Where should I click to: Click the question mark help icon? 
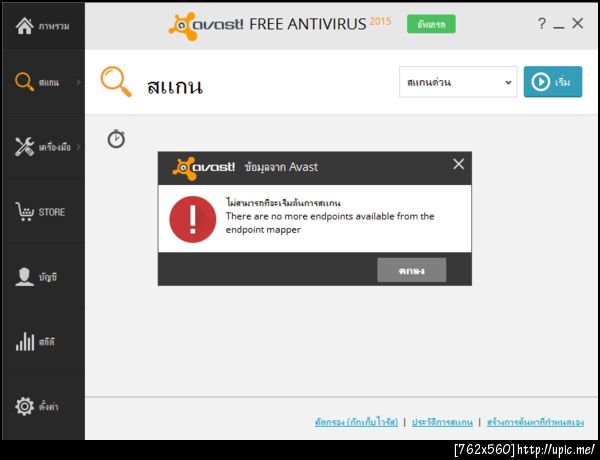(541, 24)
